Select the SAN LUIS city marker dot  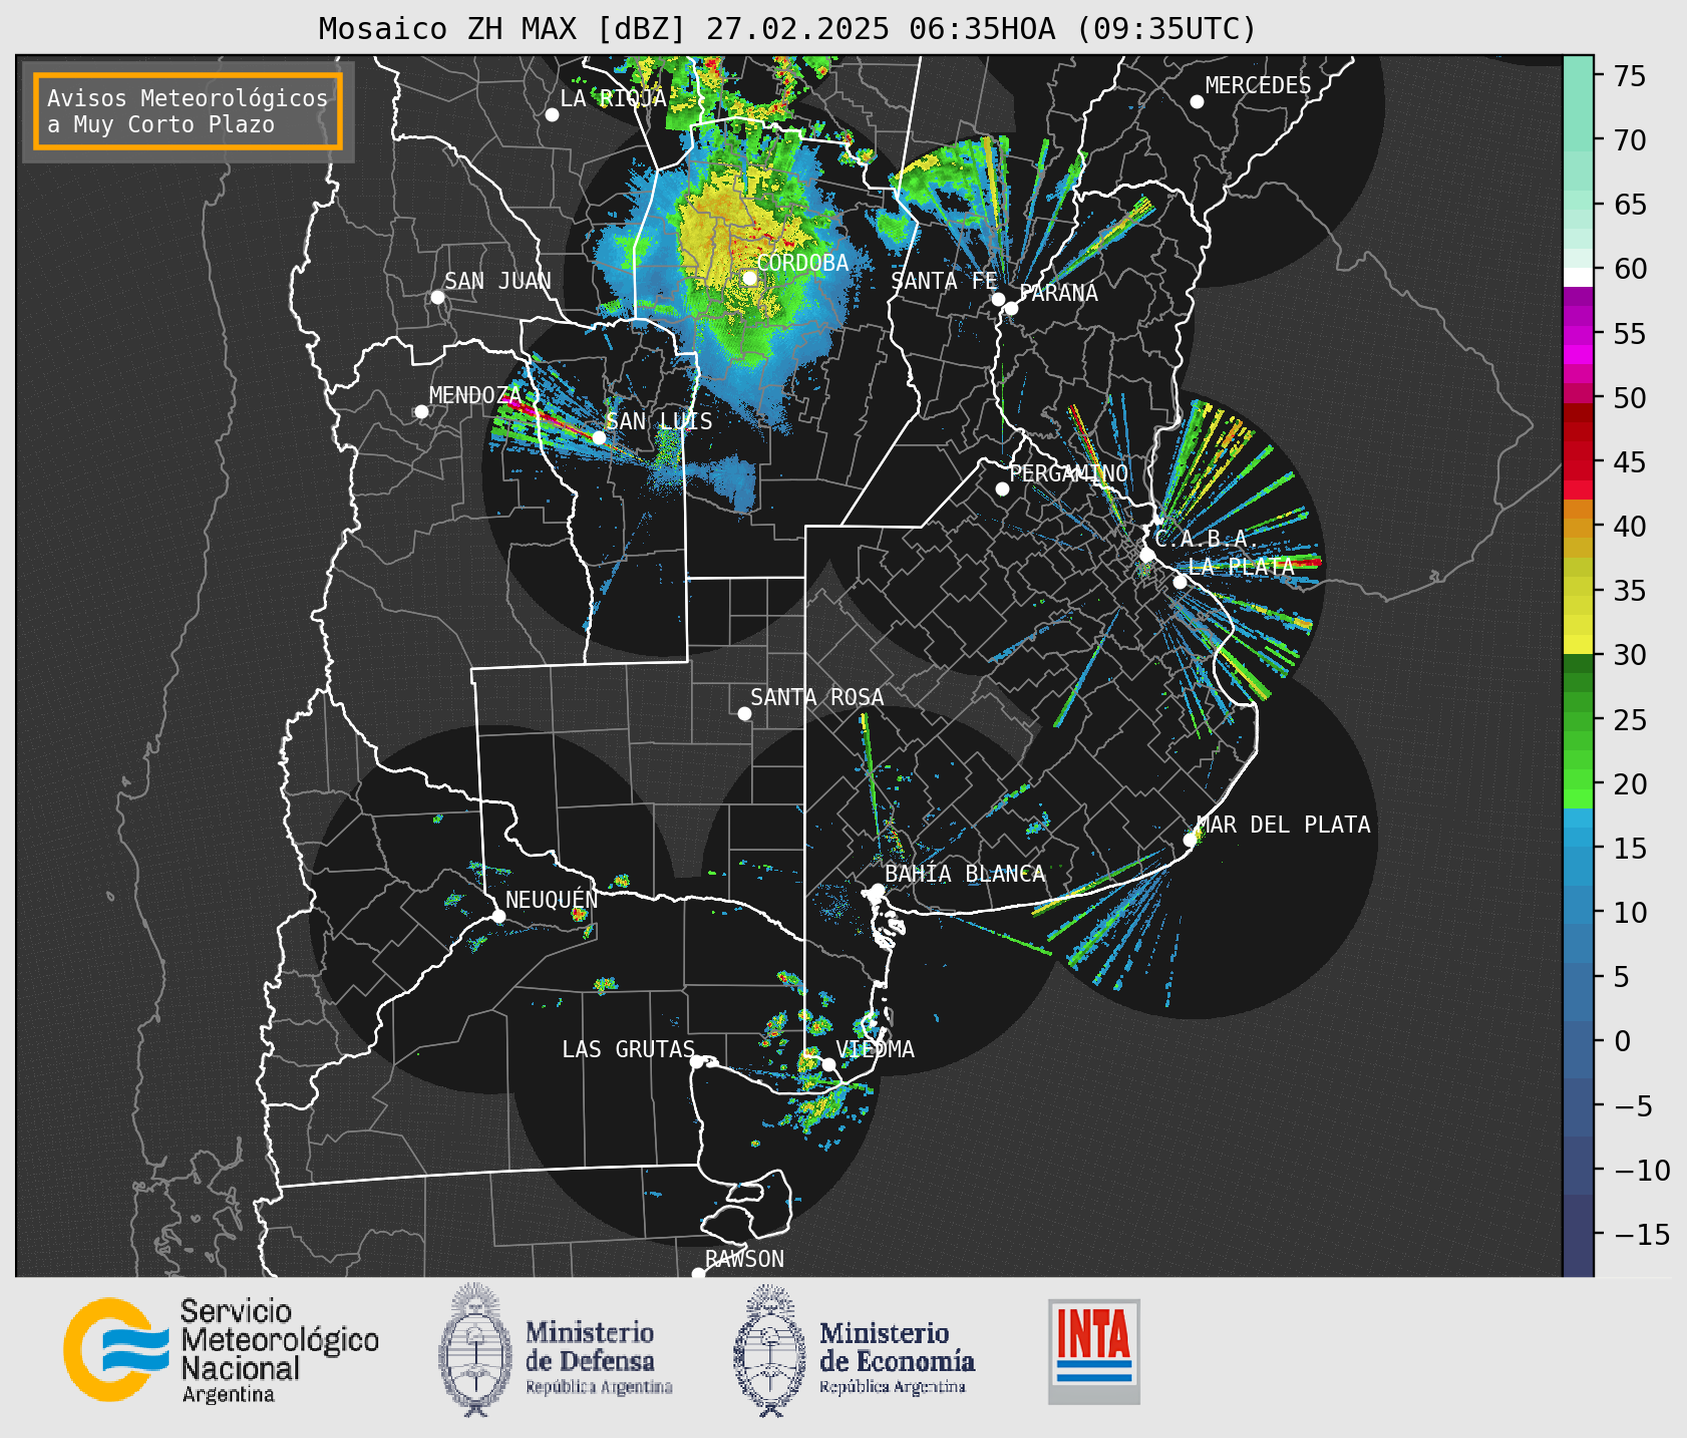(x=598, y=437)
